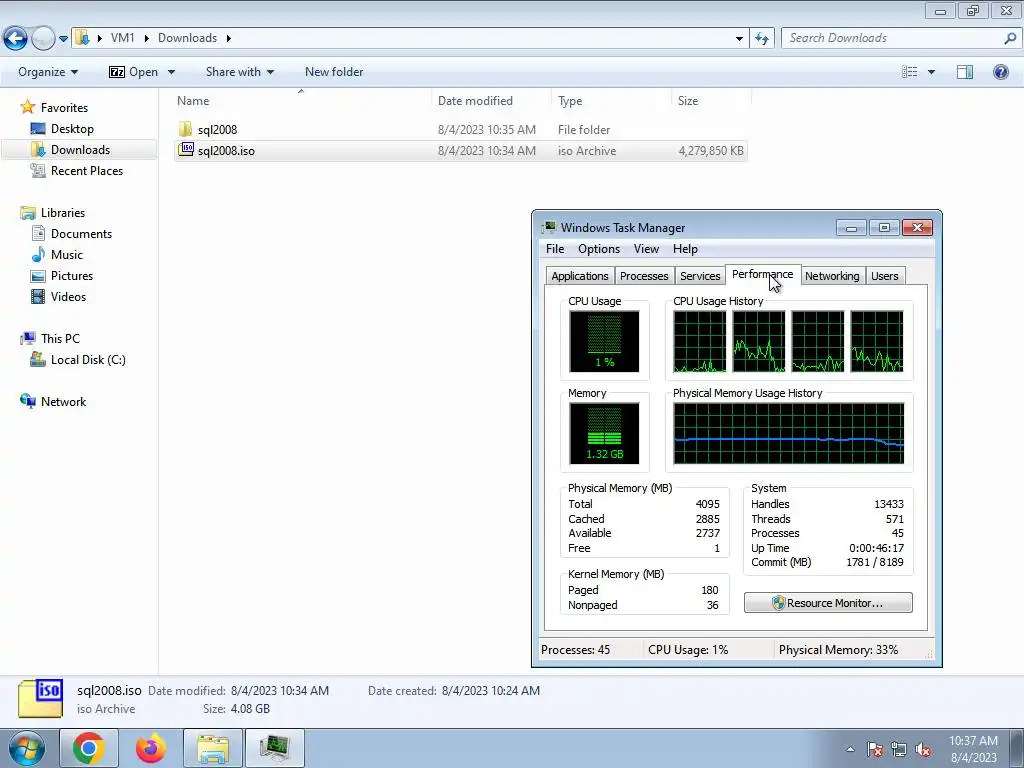Click the muted volume tray icon
The height and width of the screenshot is (768, 1024).
pyautogui.click(x=923, y=750)
